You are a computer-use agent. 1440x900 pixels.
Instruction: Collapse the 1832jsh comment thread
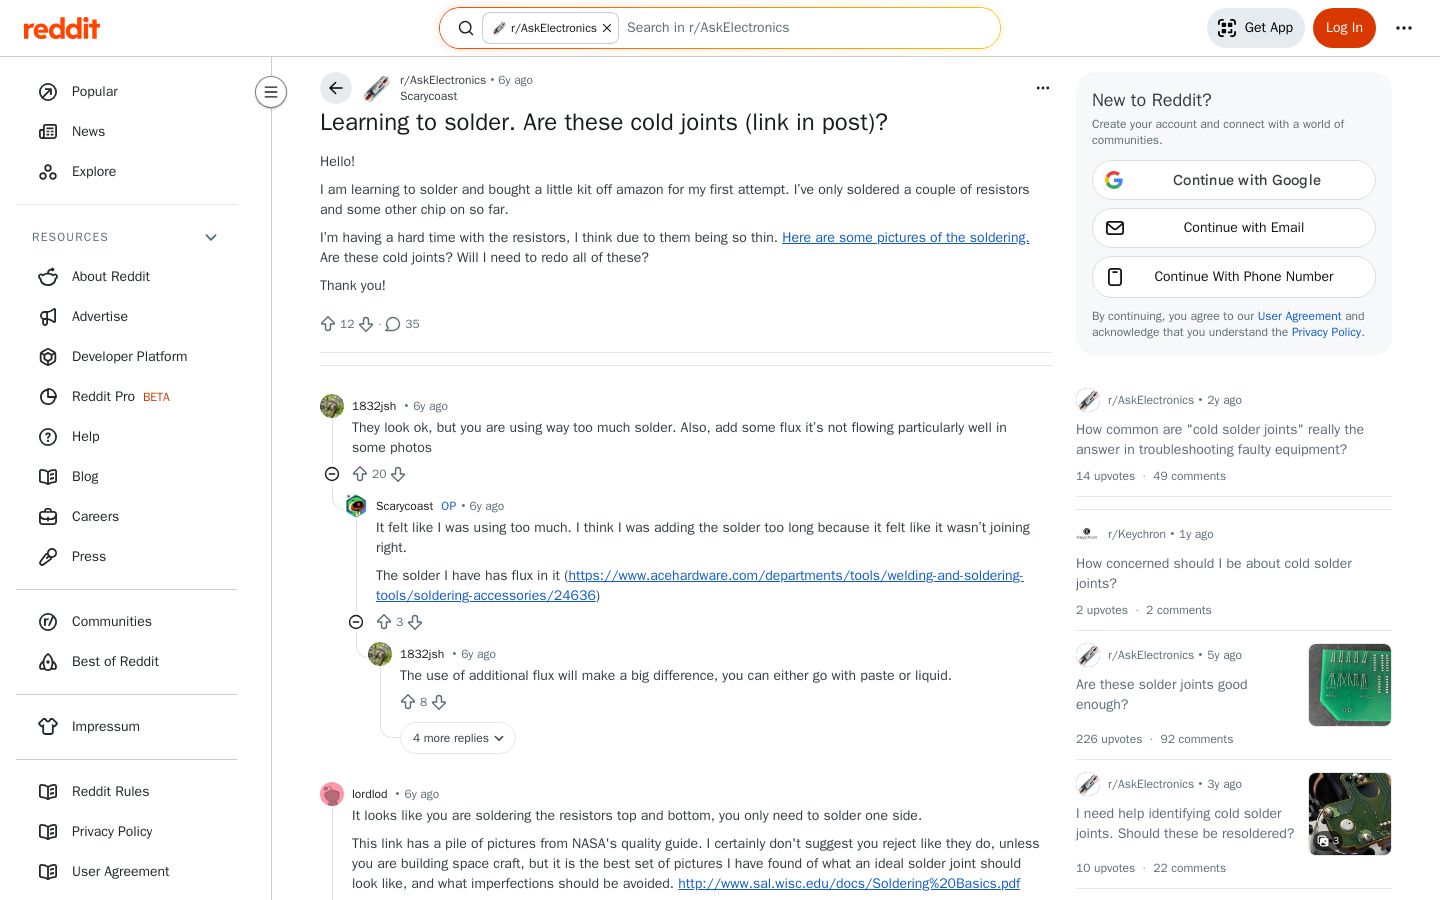[332, 474]
